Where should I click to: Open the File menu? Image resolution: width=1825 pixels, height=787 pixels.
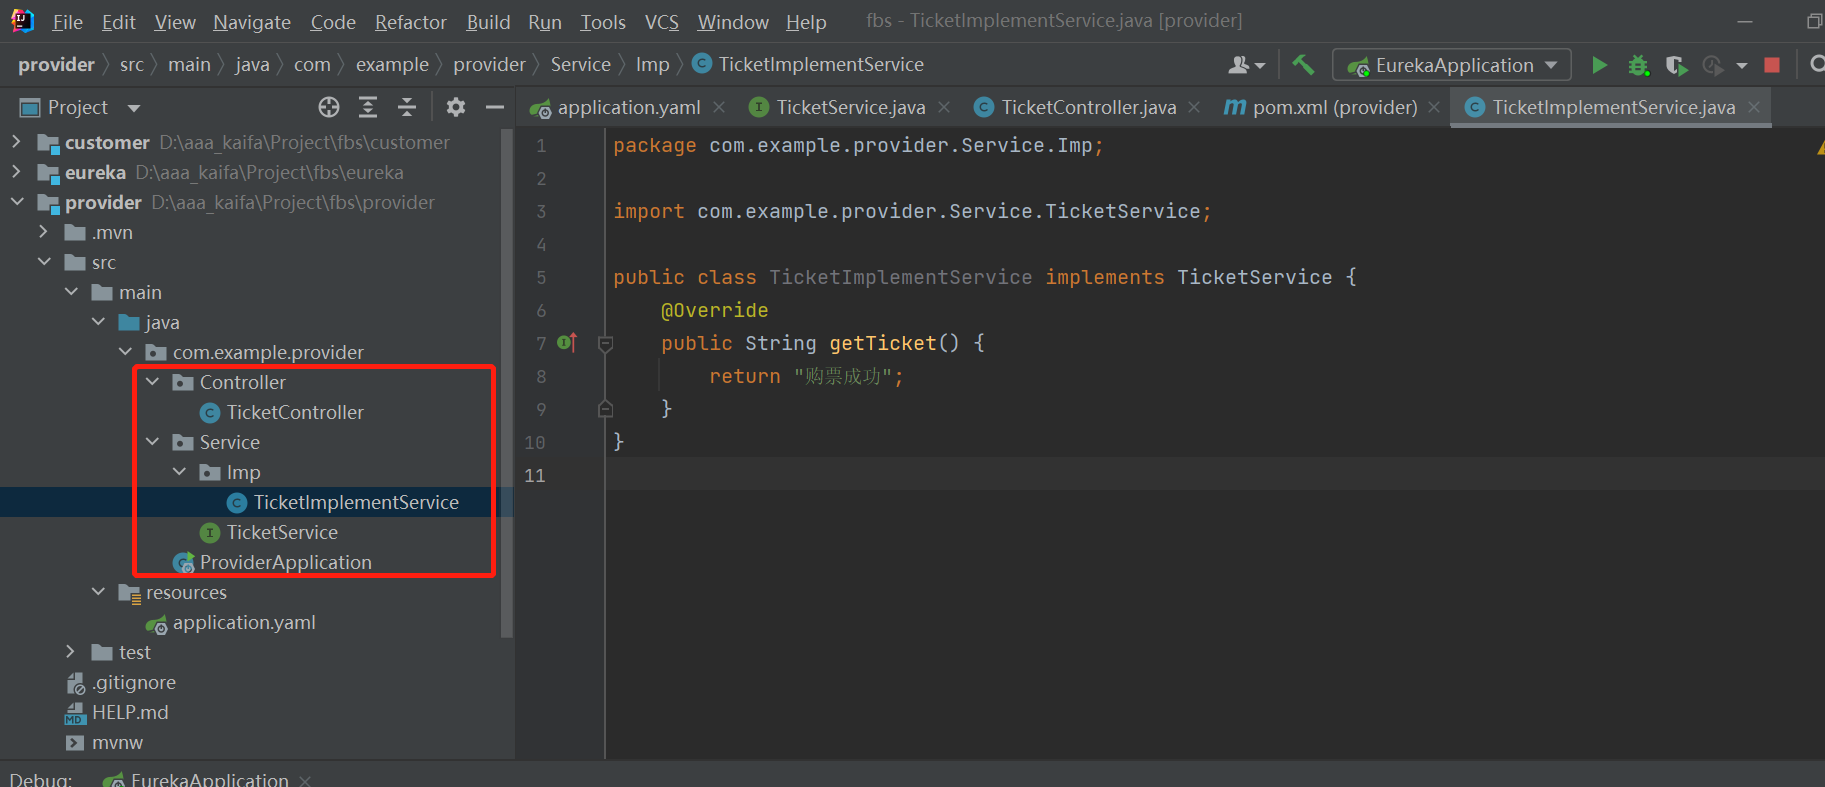[x=67, y=22]
